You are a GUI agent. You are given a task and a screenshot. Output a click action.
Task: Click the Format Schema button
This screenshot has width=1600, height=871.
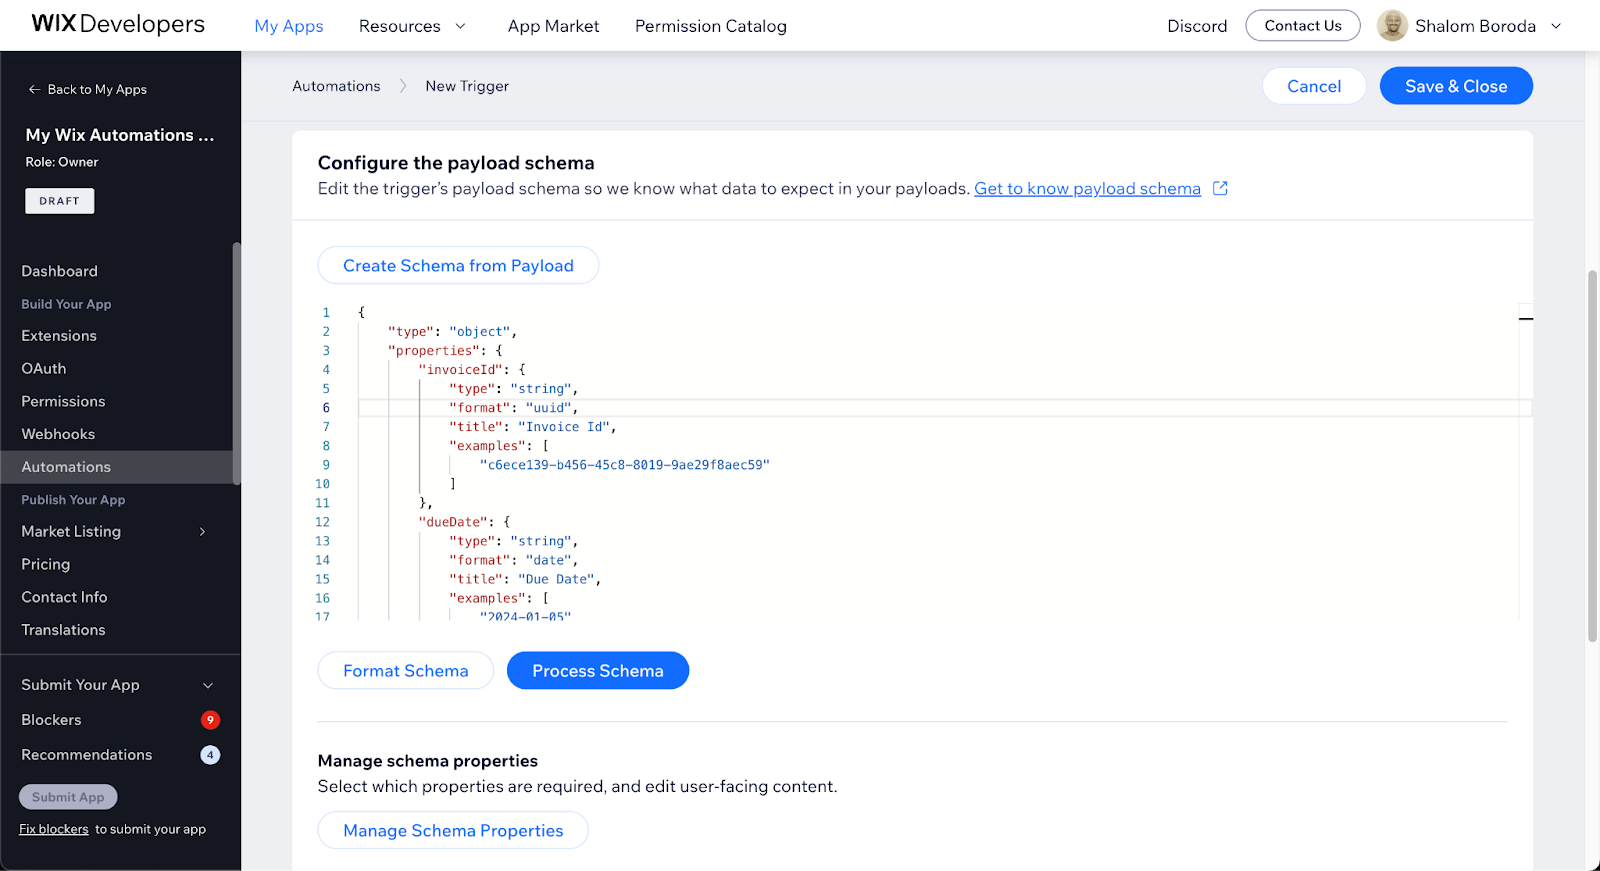pyautogui.click(x=406, y=671)
